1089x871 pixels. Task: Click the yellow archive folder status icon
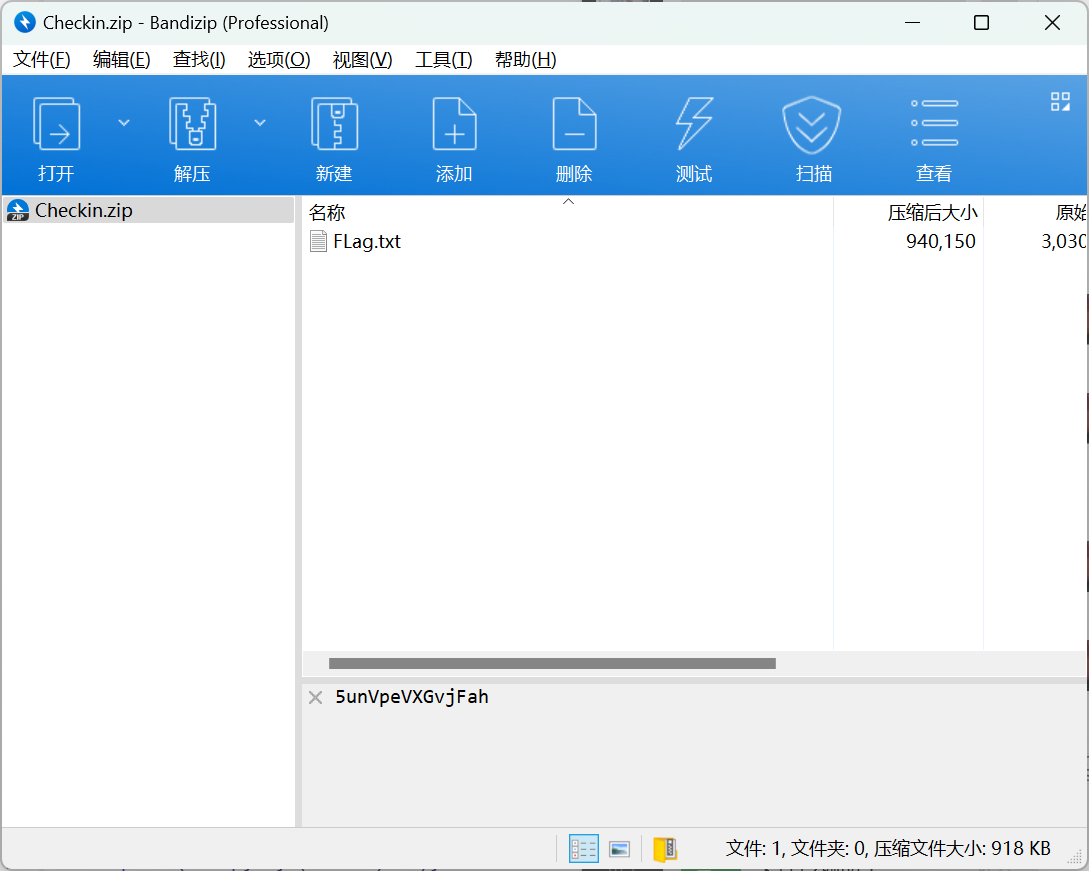pyautogui.click(x=665, y=849)
